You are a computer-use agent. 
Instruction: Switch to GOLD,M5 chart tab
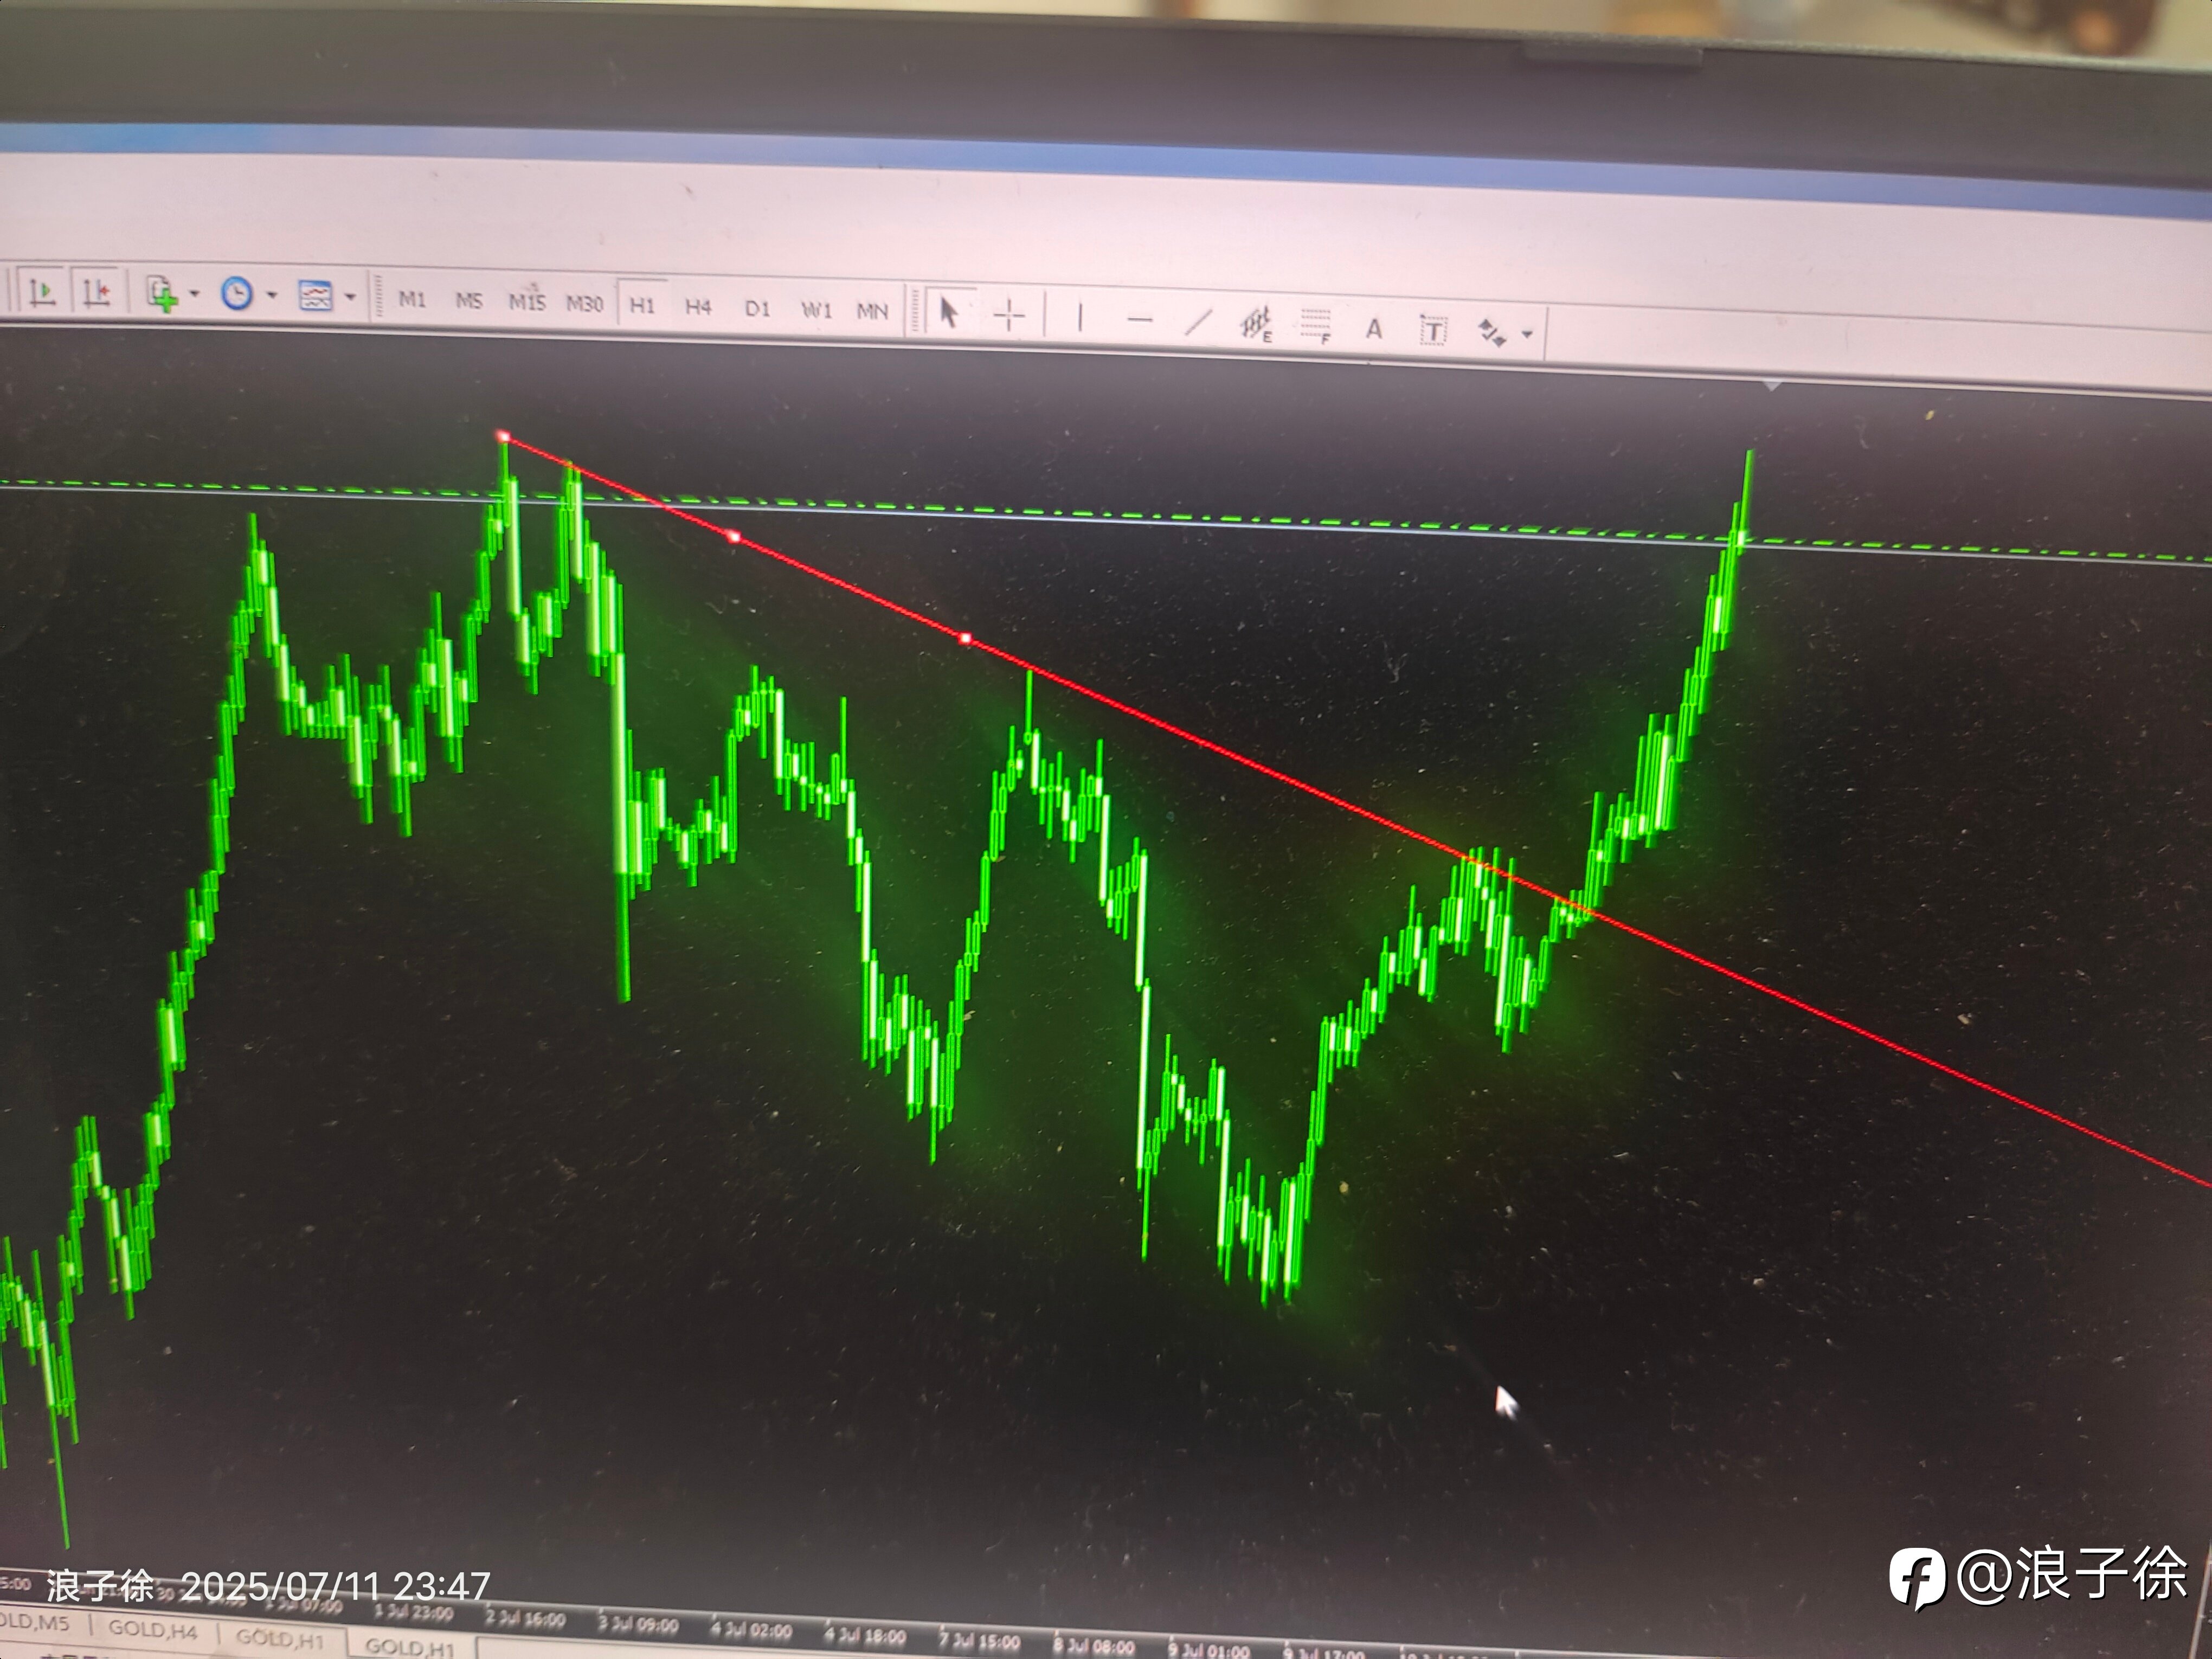(x=36, y=1623)
